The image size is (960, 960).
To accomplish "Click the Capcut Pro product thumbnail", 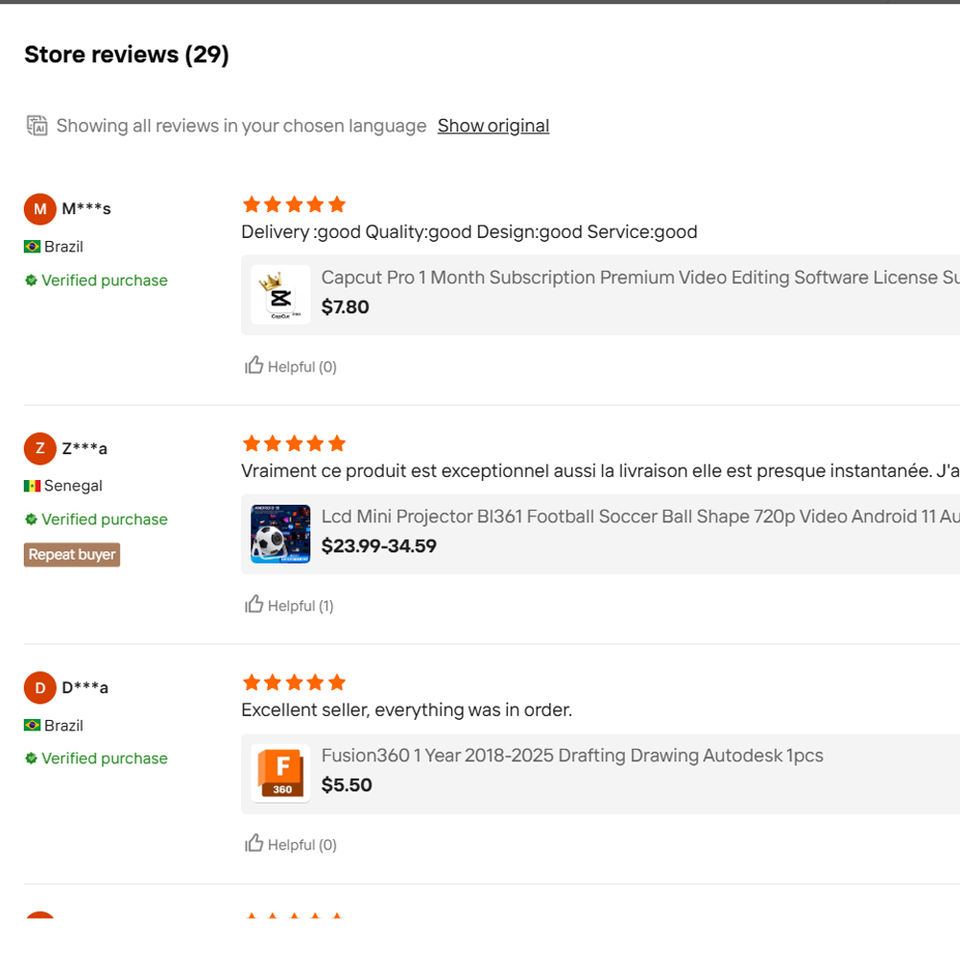I will click(x=280, y=294).
